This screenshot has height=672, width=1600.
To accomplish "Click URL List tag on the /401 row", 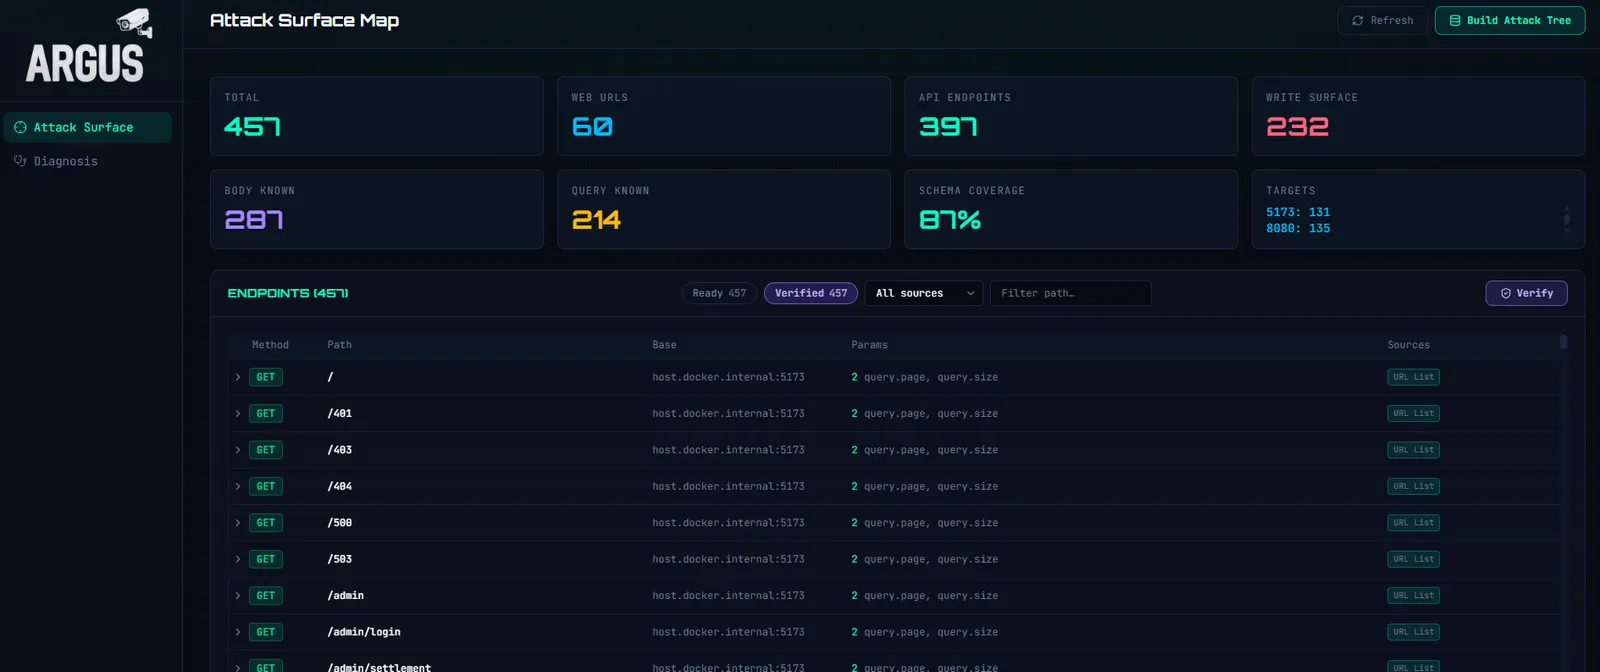I will [x=1413, y=413].
